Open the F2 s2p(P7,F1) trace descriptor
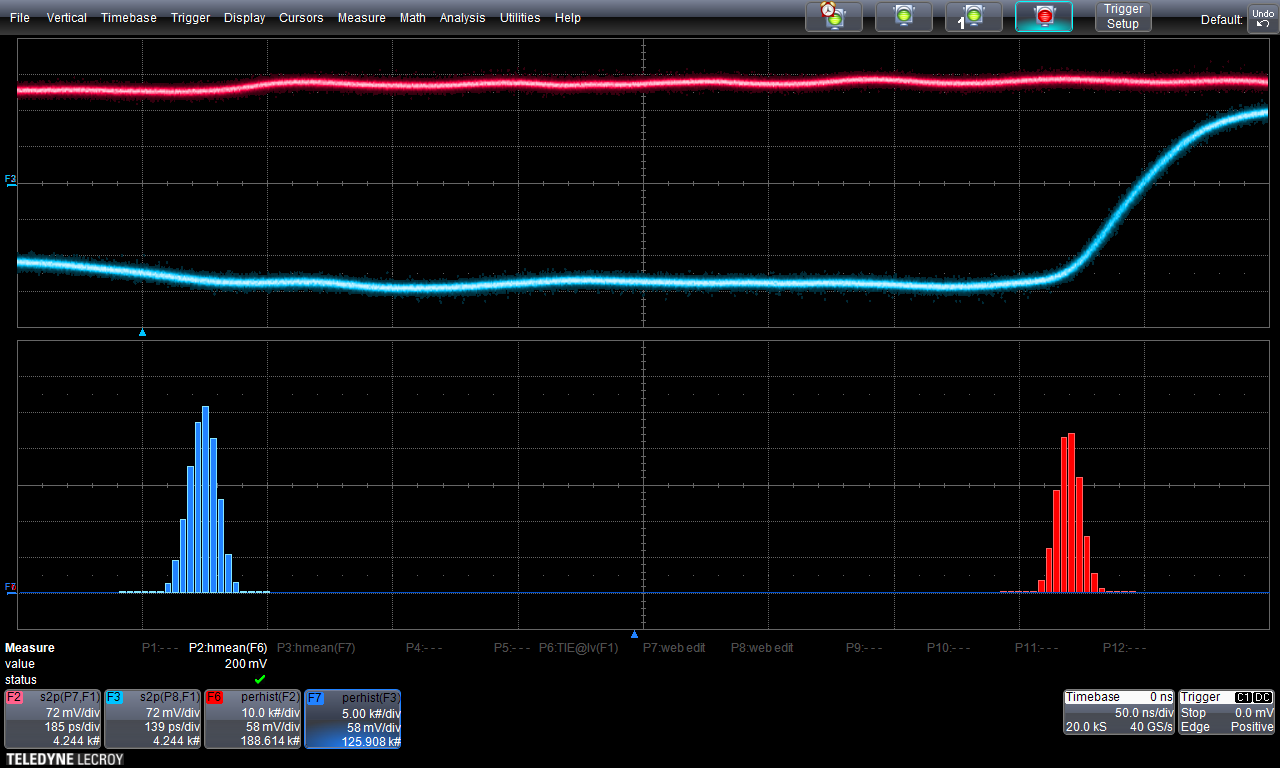The height and width of the screenshot is (768, 1280). 53,718
